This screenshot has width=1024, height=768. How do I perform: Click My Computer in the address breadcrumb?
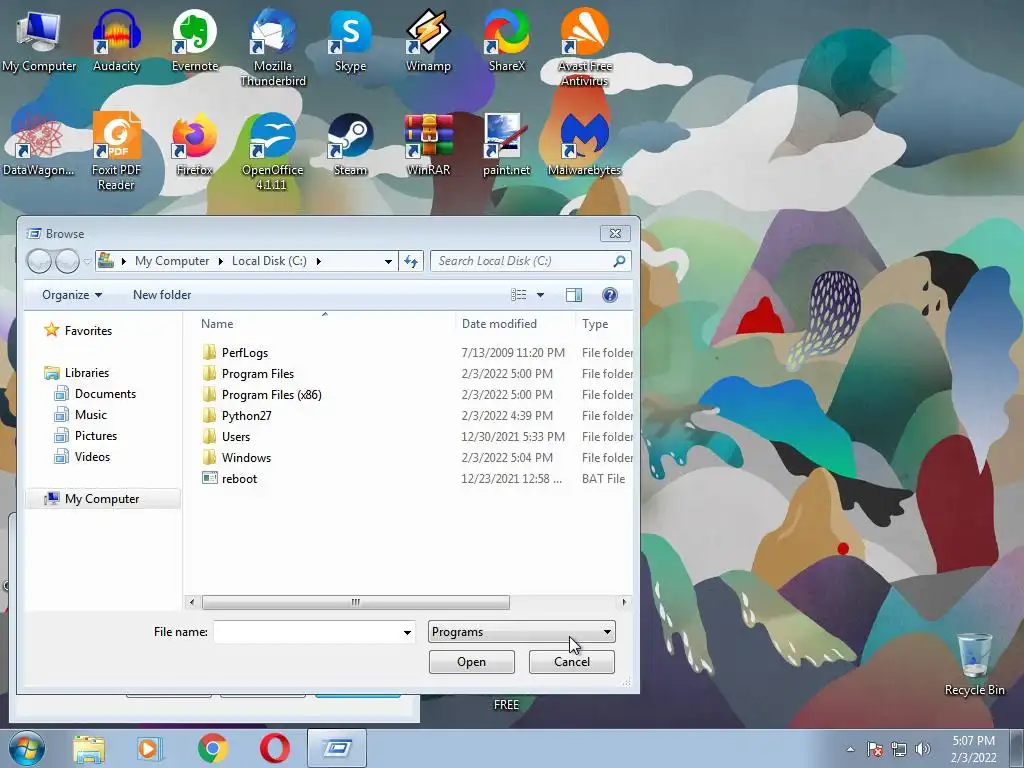coord(172,261)
